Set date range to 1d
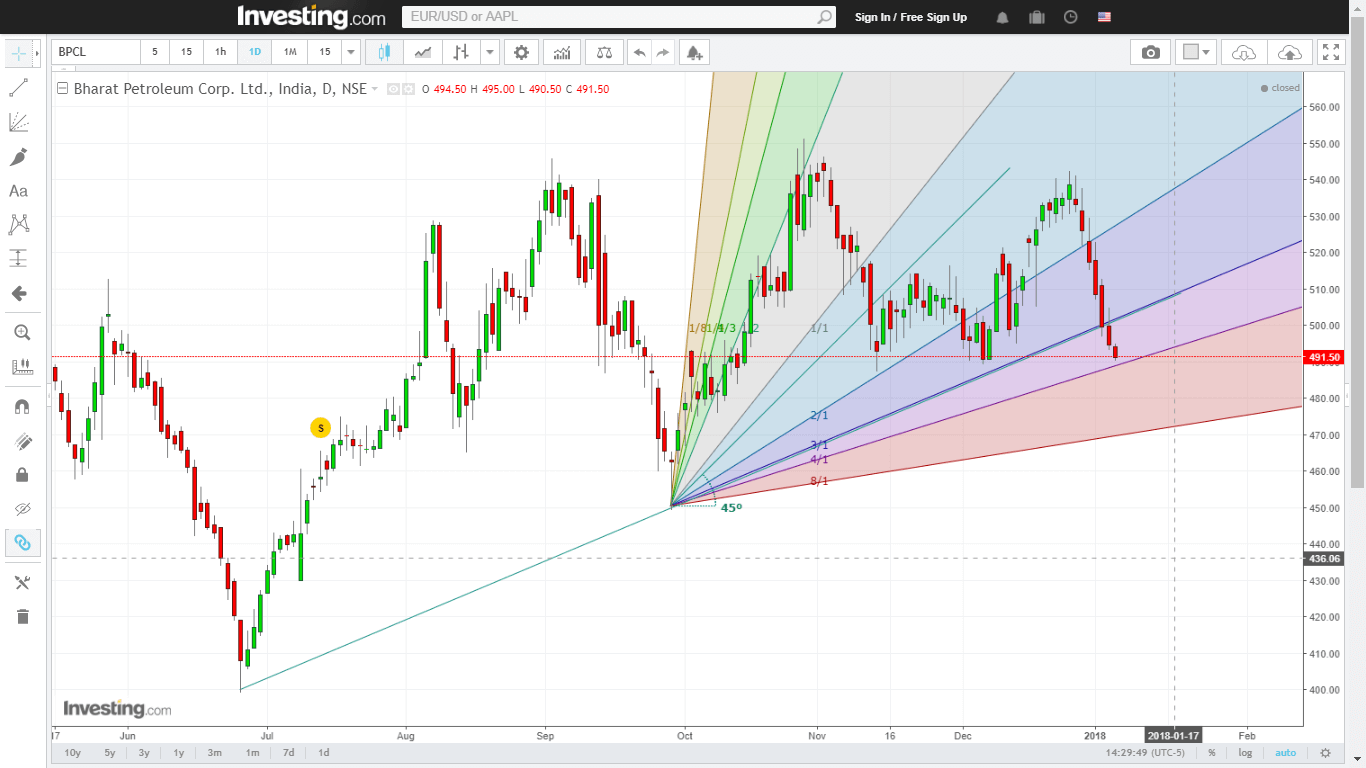Image resolution: width=1366 pixels, height=768 pixels. [323, 753]
